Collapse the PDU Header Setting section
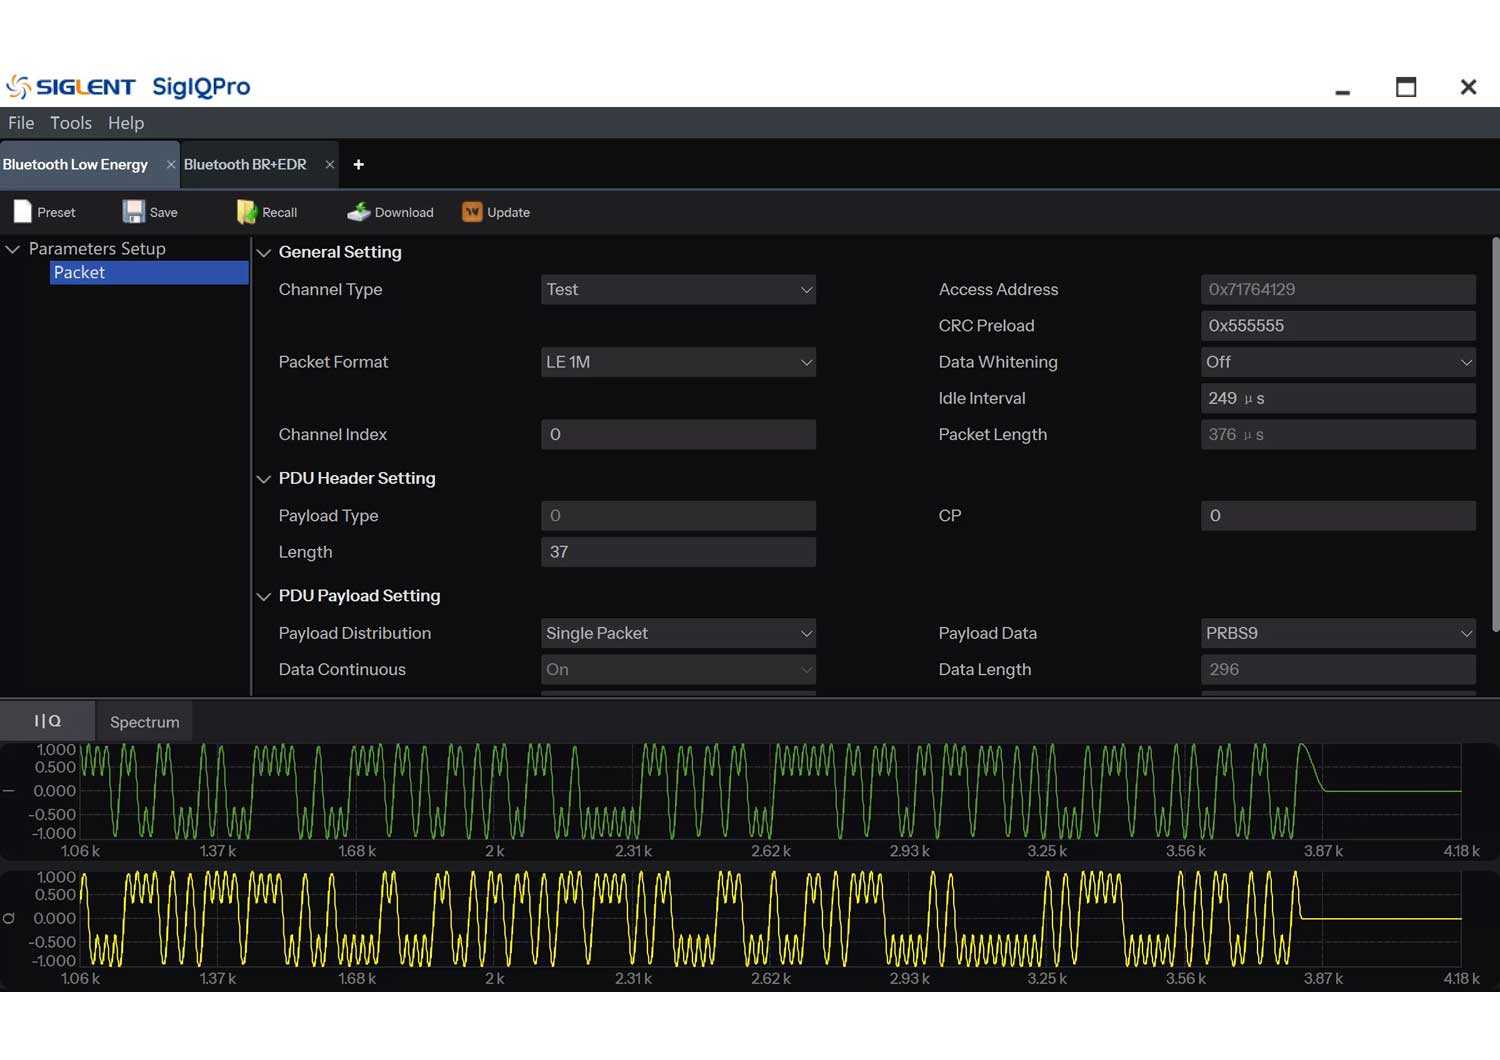 (264, 479)
